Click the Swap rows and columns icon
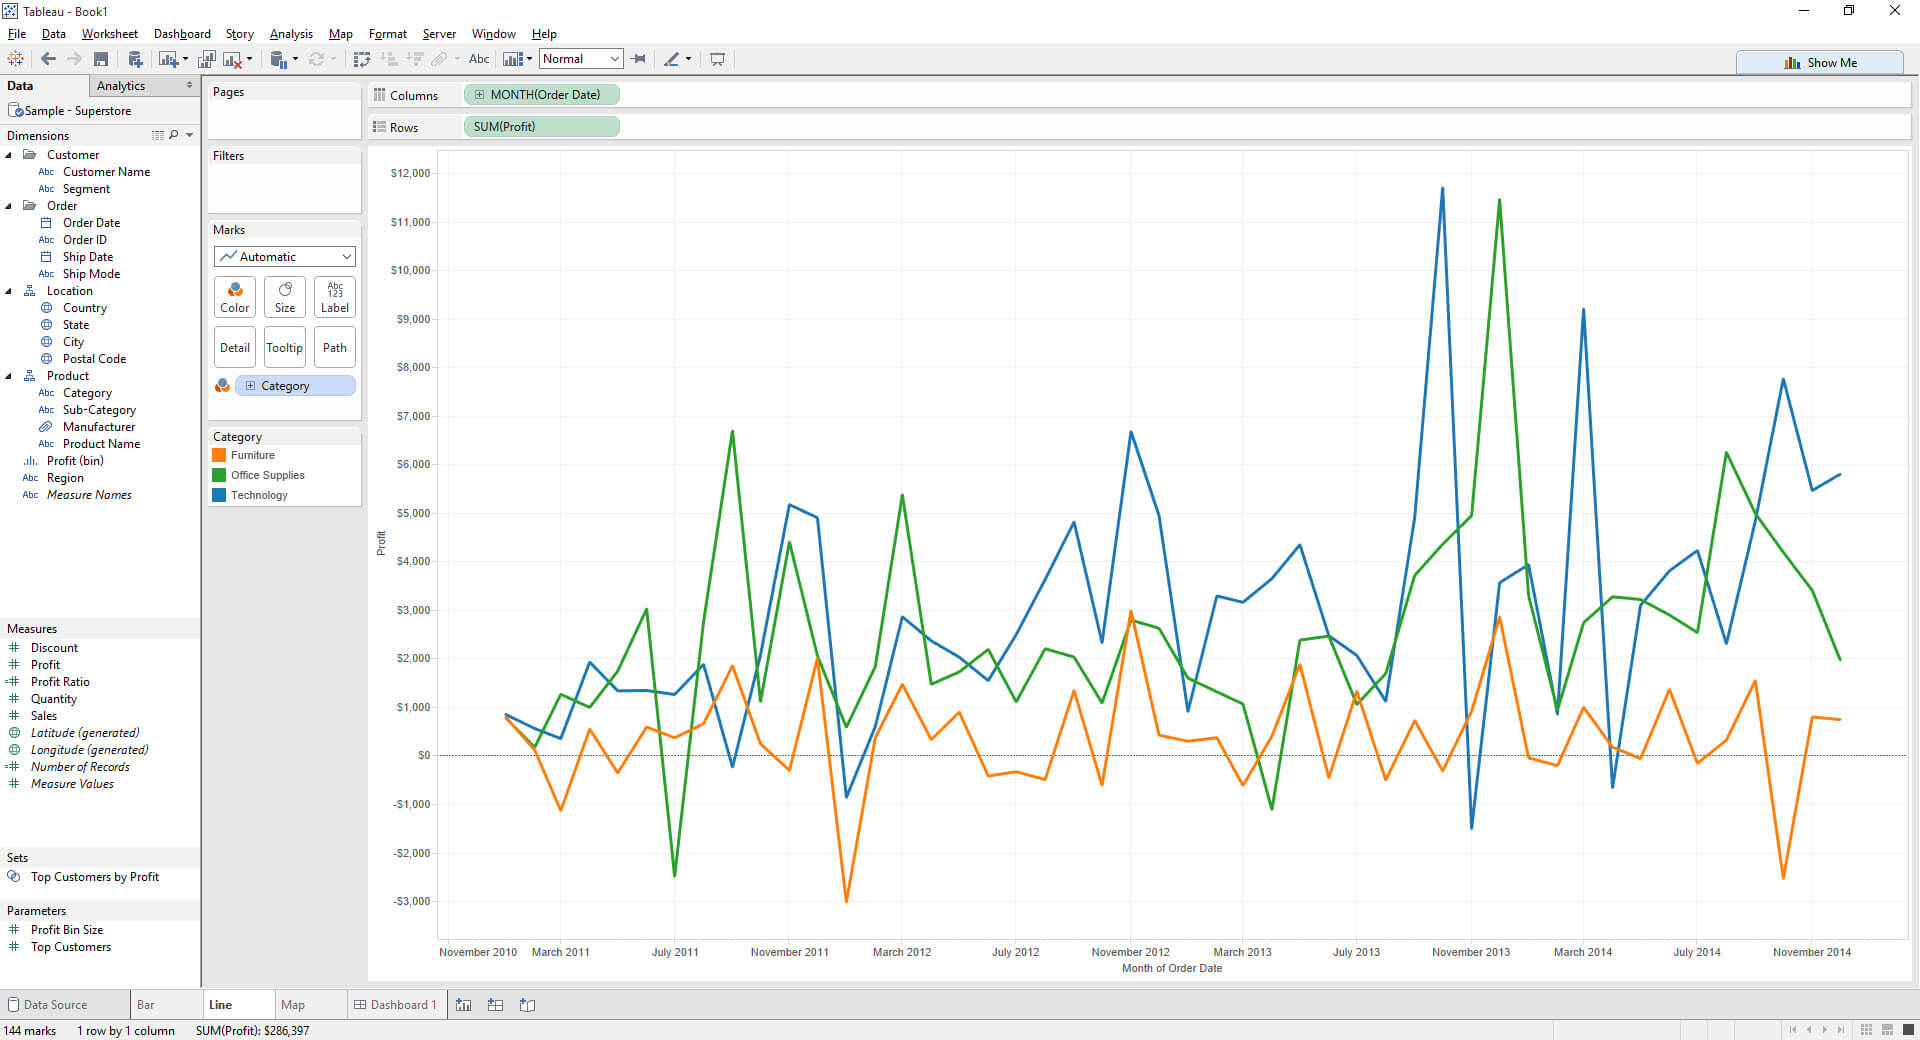The width and height of the screenshot is (1920, 1040). coord(362,60)
